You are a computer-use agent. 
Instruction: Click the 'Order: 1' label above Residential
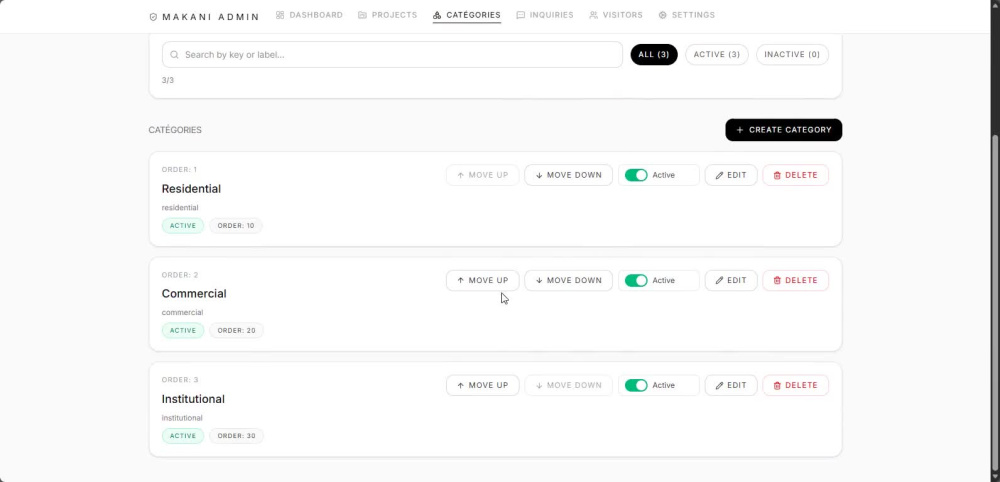point(179,170)
